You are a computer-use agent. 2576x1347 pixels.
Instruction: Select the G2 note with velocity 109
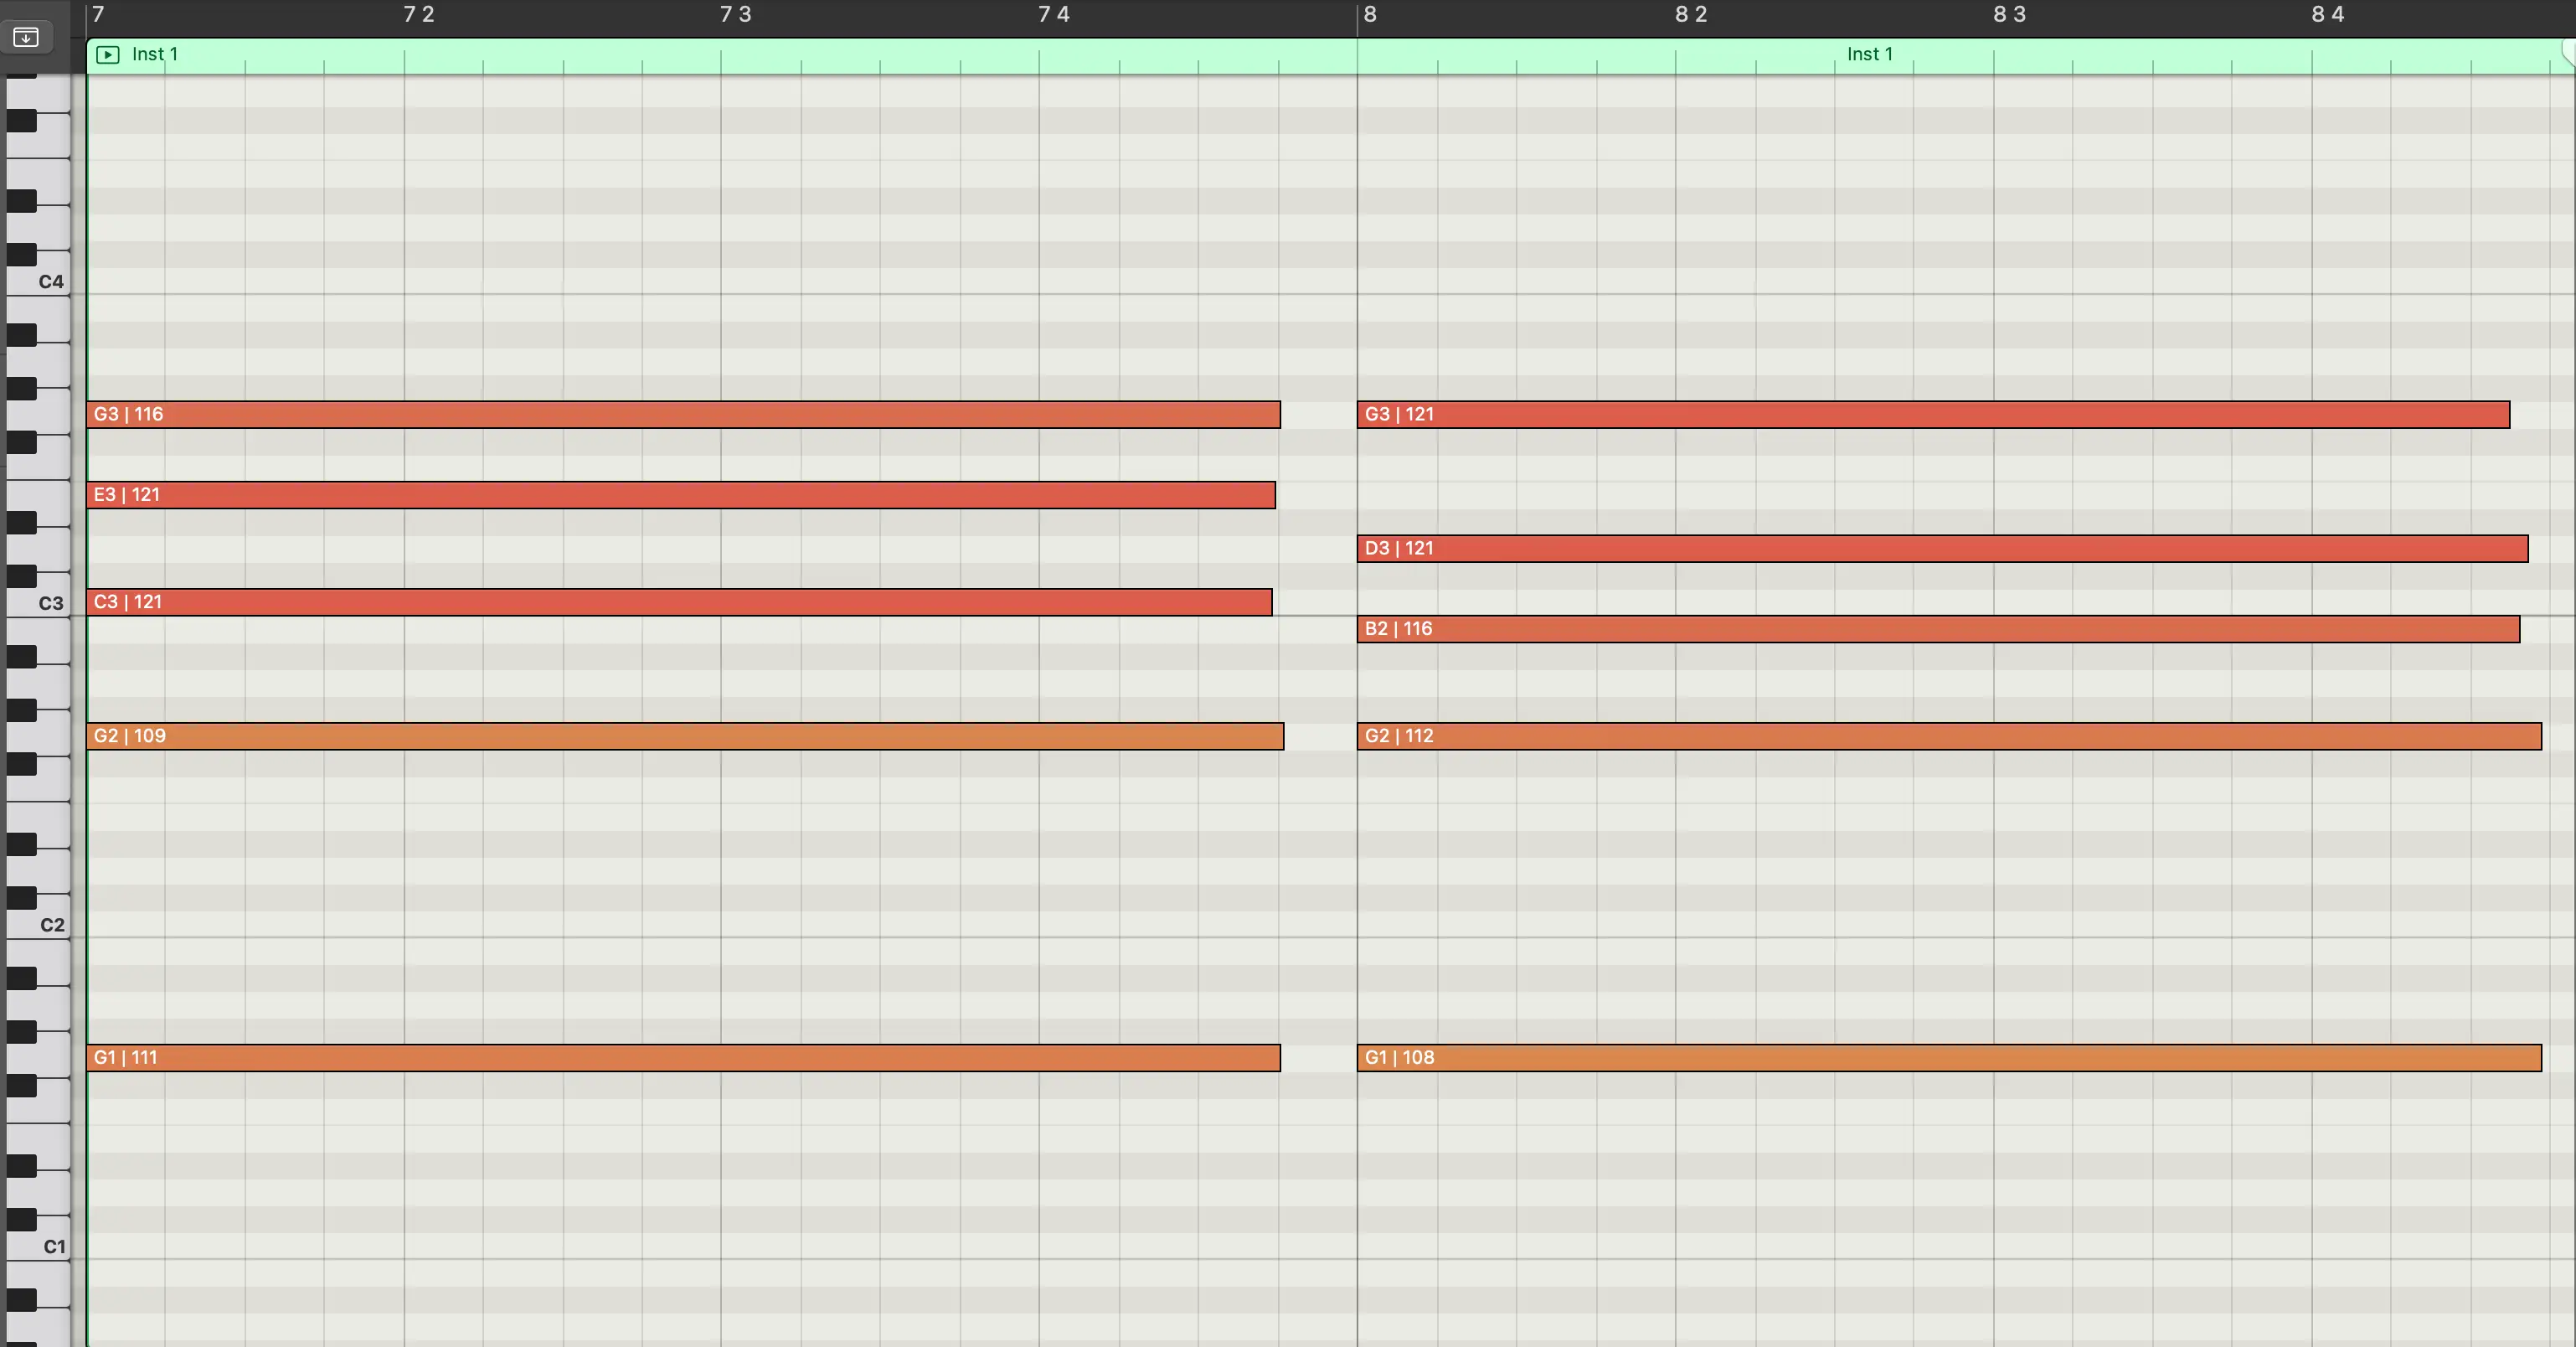pyautogui.click(x=684, y=737)
